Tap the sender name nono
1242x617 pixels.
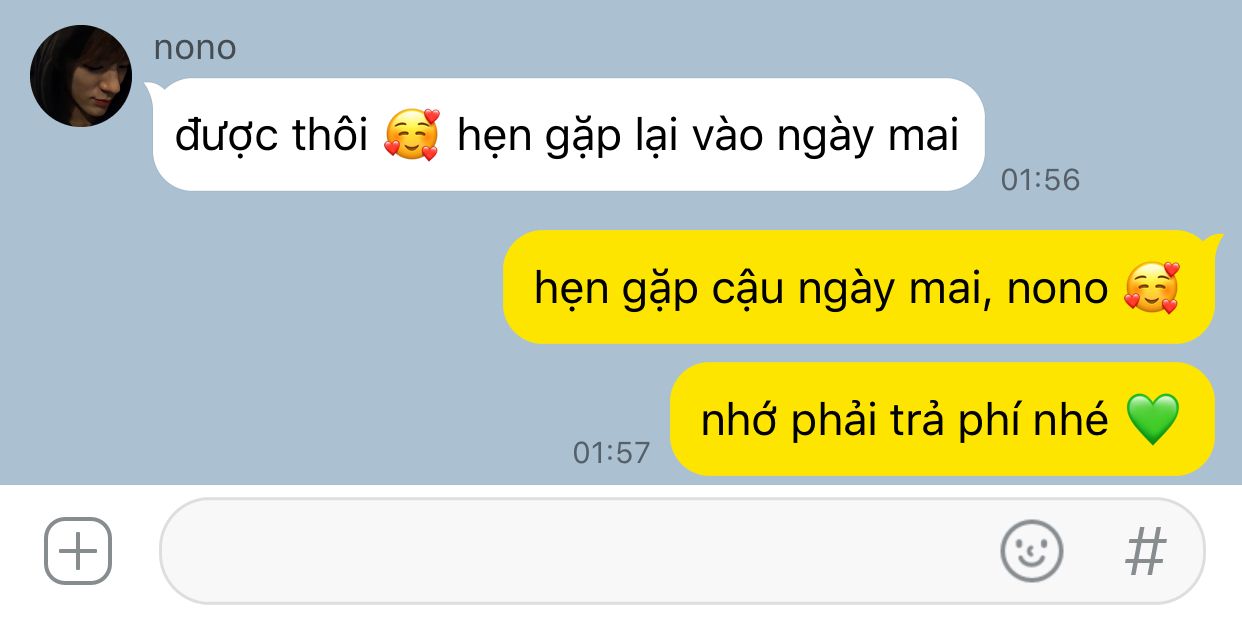click(195, 47)
